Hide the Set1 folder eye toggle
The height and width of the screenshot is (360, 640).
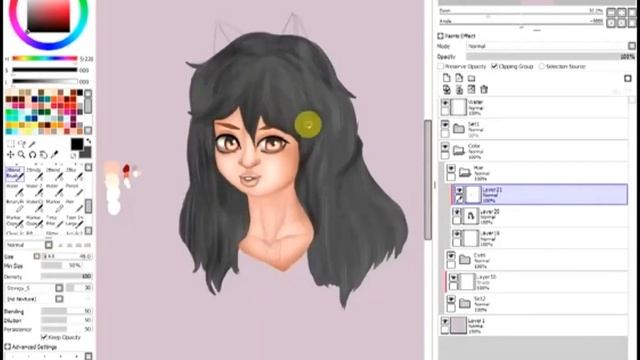point(445,124)
